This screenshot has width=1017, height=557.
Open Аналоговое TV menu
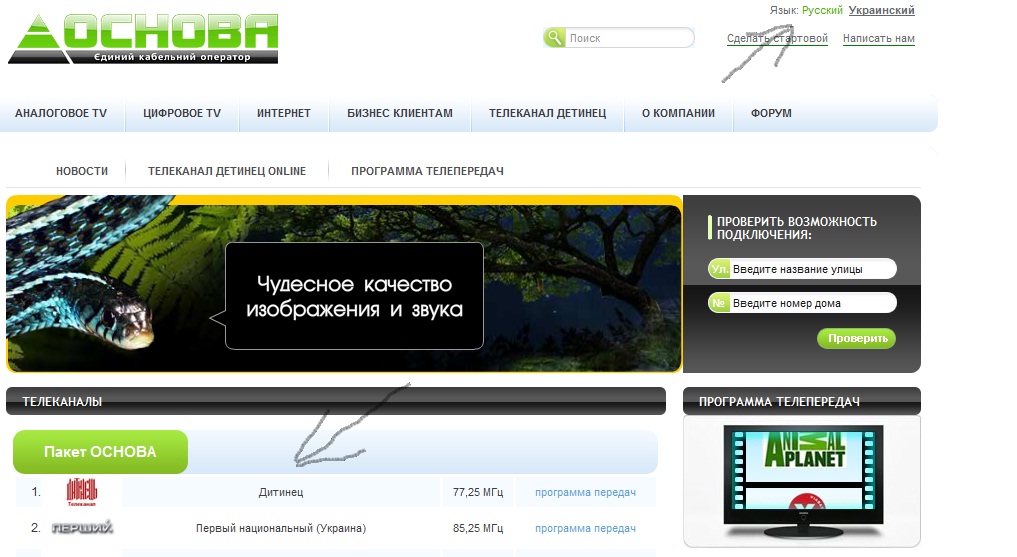pyautogui.click(x=61, y=114)
